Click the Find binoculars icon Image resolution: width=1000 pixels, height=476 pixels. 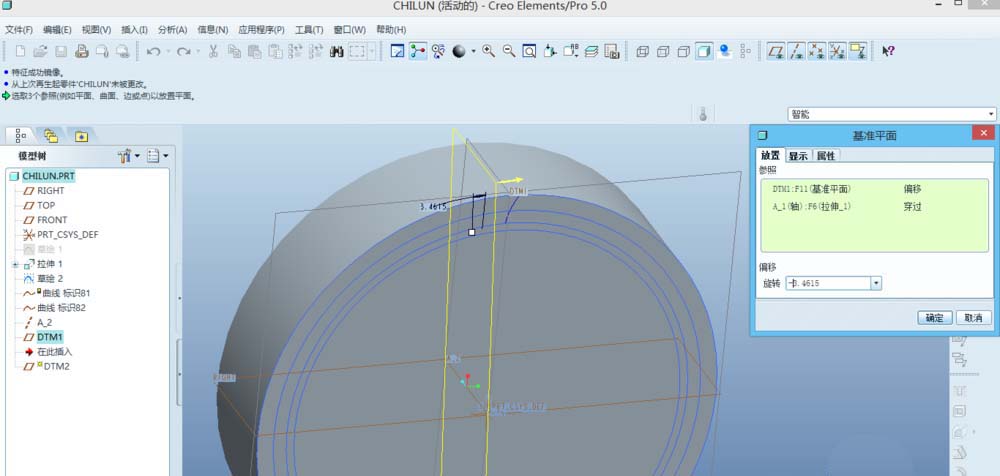(x=337, y=51)
